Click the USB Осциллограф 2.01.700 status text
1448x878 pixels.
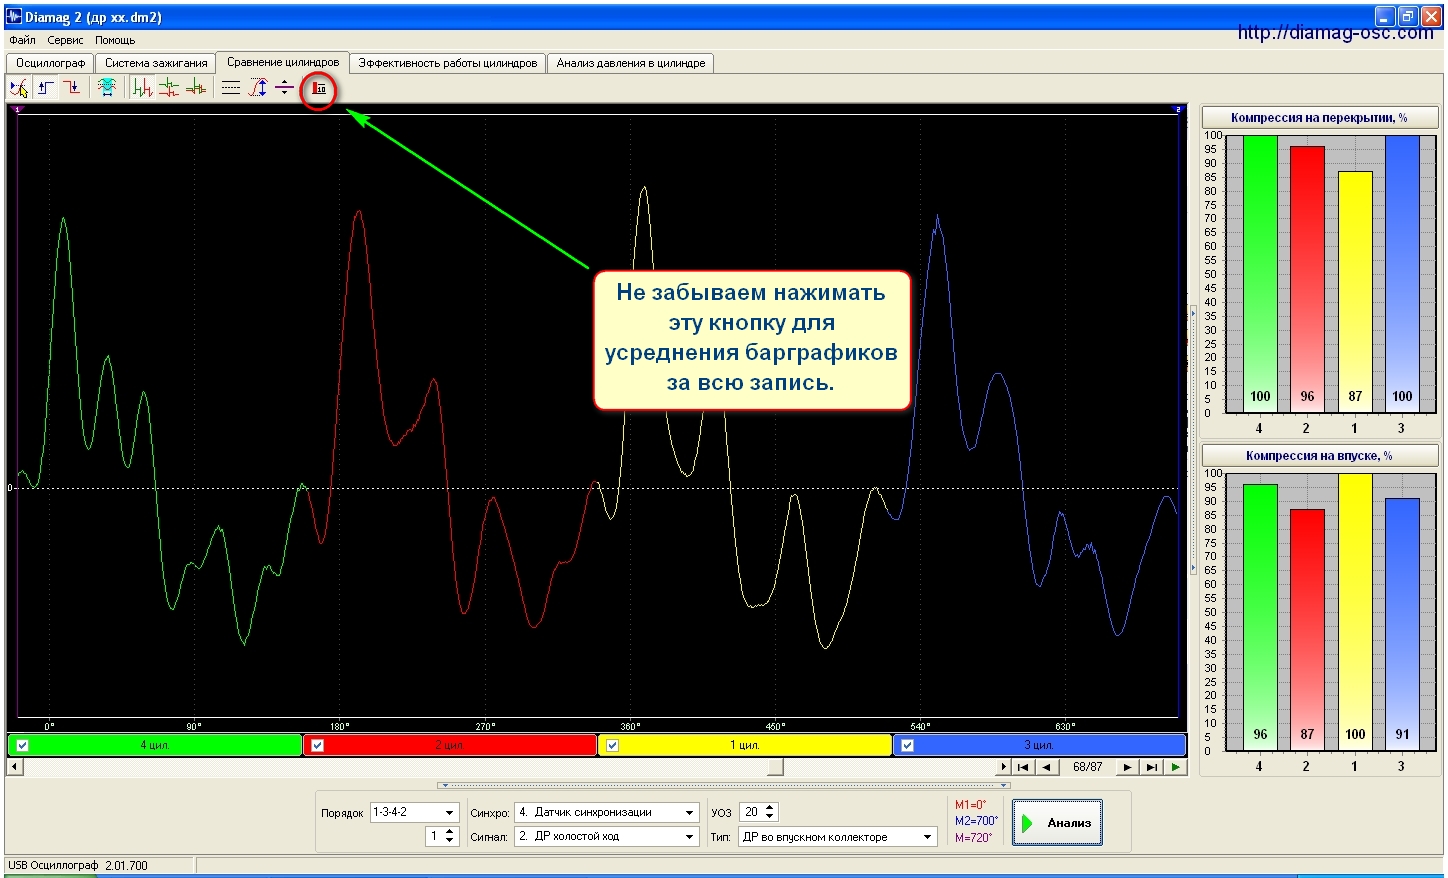point(78,866)
